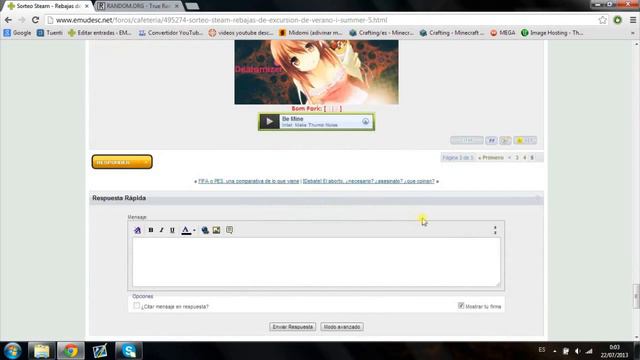Go to page 4 in the pagination
This screenshot has width=640, height=360.
pos(524,158)
